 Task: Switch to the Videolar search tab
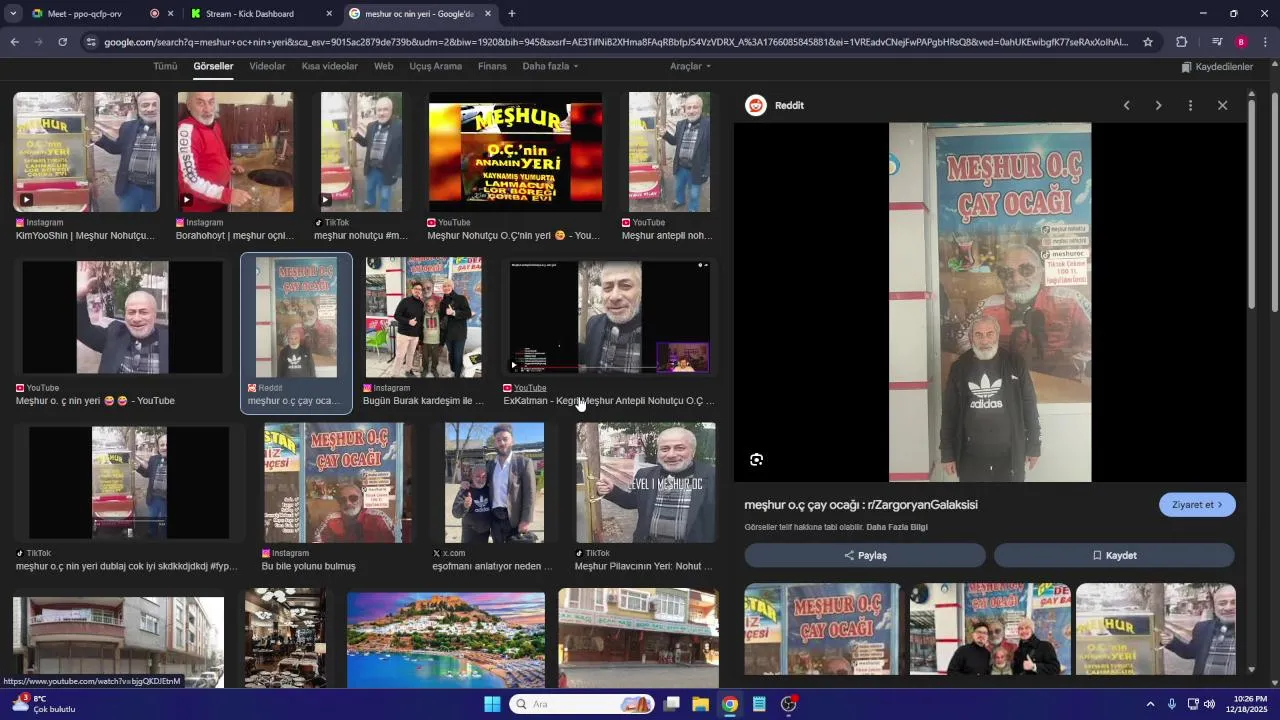267,66
